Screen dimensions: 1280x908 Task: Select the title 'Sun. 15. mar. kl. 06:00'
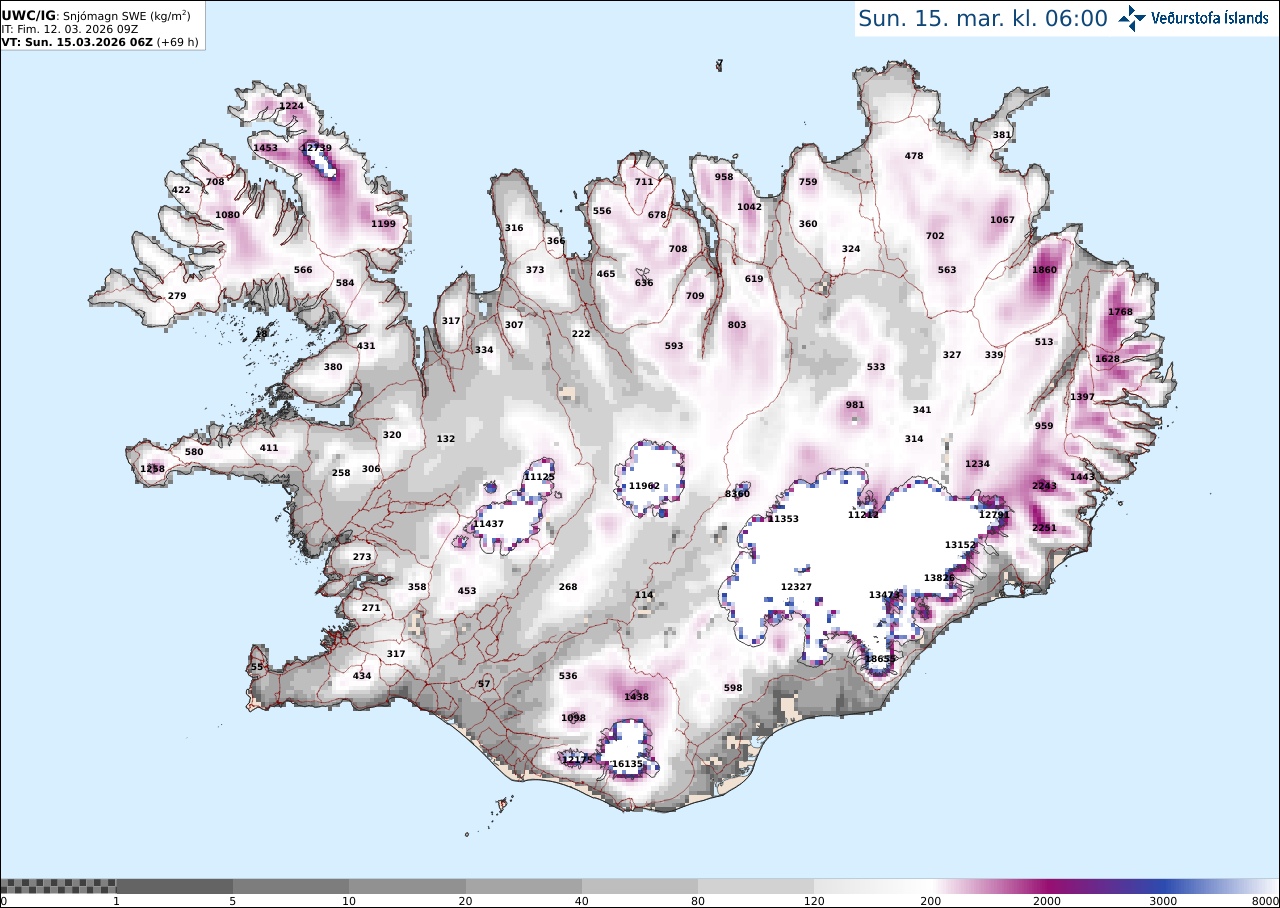pyautogui.click(x=983, y=18)
